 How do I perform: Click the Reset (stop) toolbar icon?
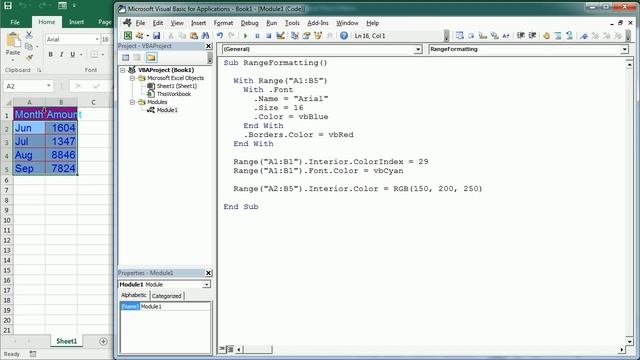click(x=269, y=36)
